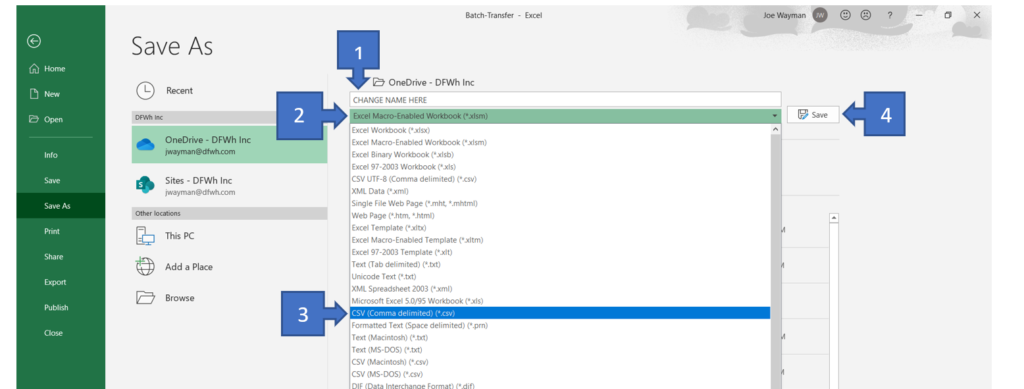Select Text (Macintosh) (*.txt)
This screenshot has width=1024, height=389.
click(560, 337)
